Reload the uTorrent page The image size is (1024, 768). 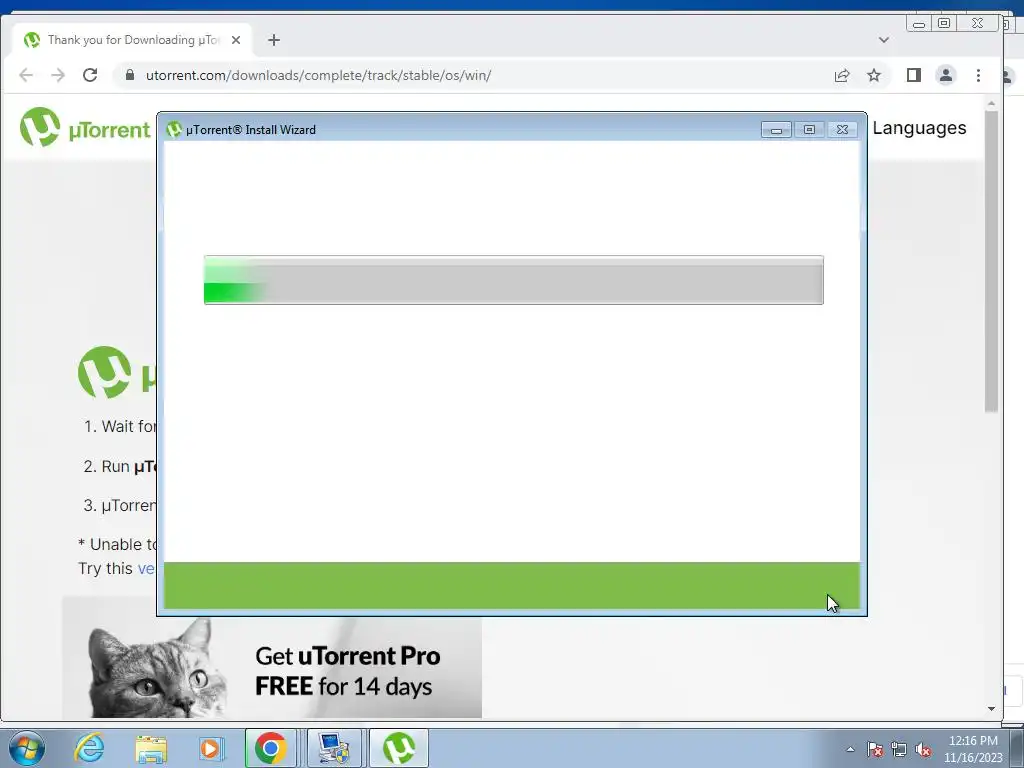(x=90, y=75)
